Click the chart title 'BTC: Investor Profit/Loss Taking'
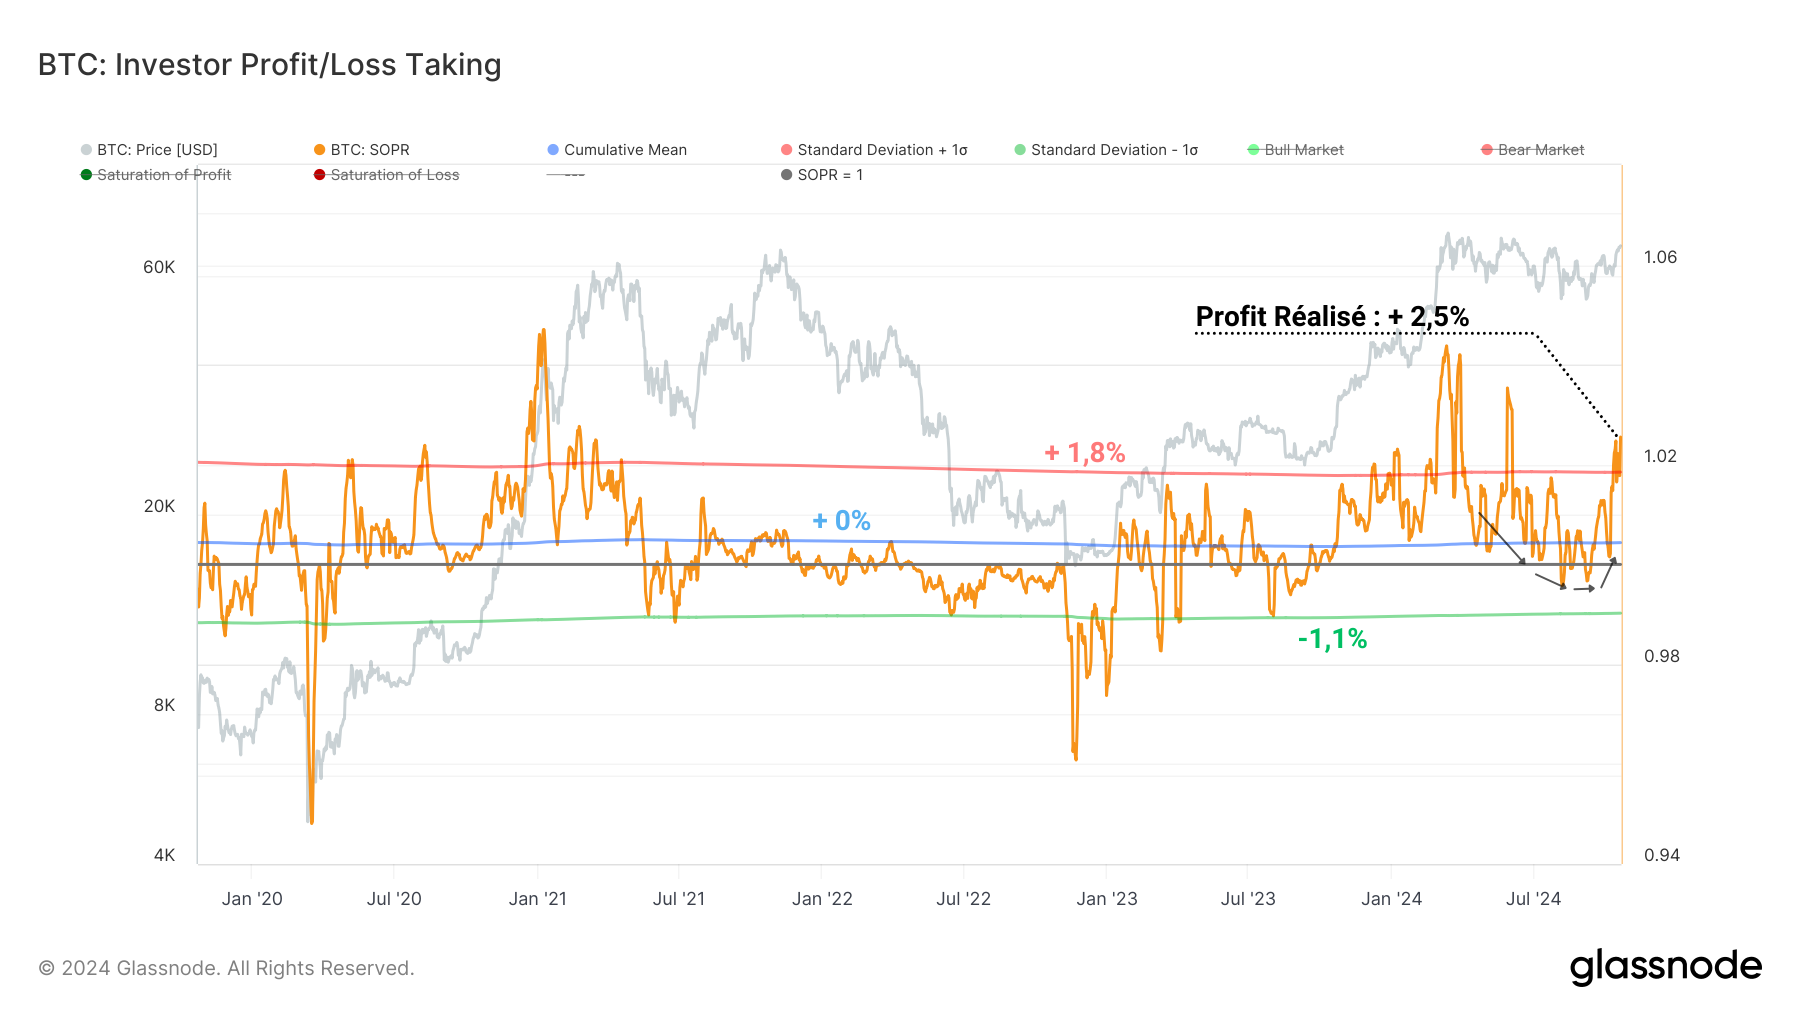Viewport: 1800px width, 1013px height. 269,65
